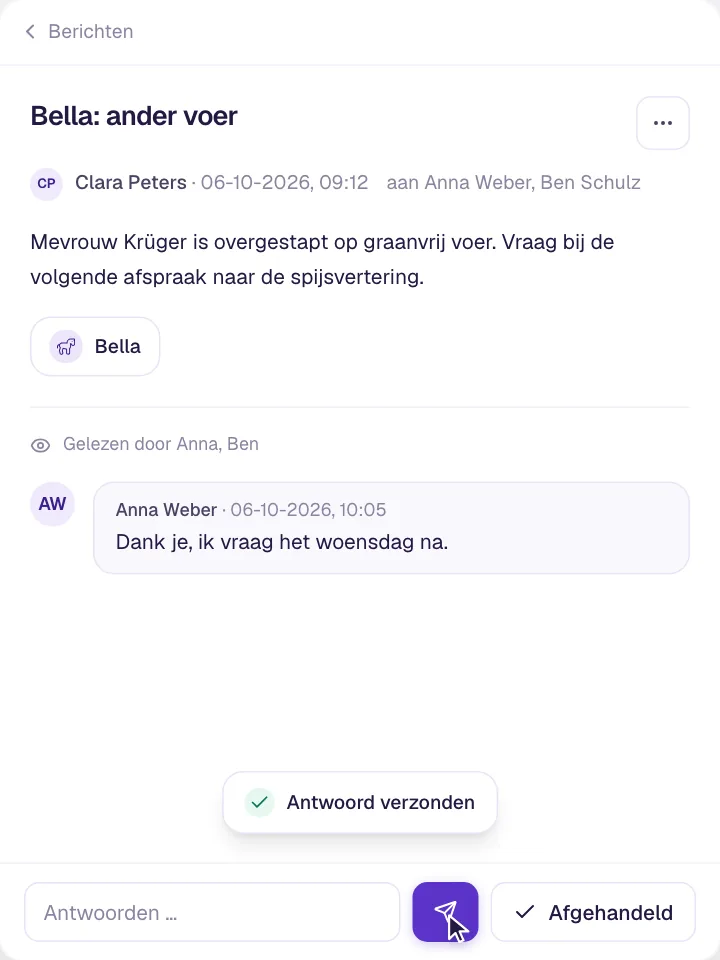The image size is (720, 960).
Task: Click the timestamp 06-10-2026, 09:12
Action: 284,182
